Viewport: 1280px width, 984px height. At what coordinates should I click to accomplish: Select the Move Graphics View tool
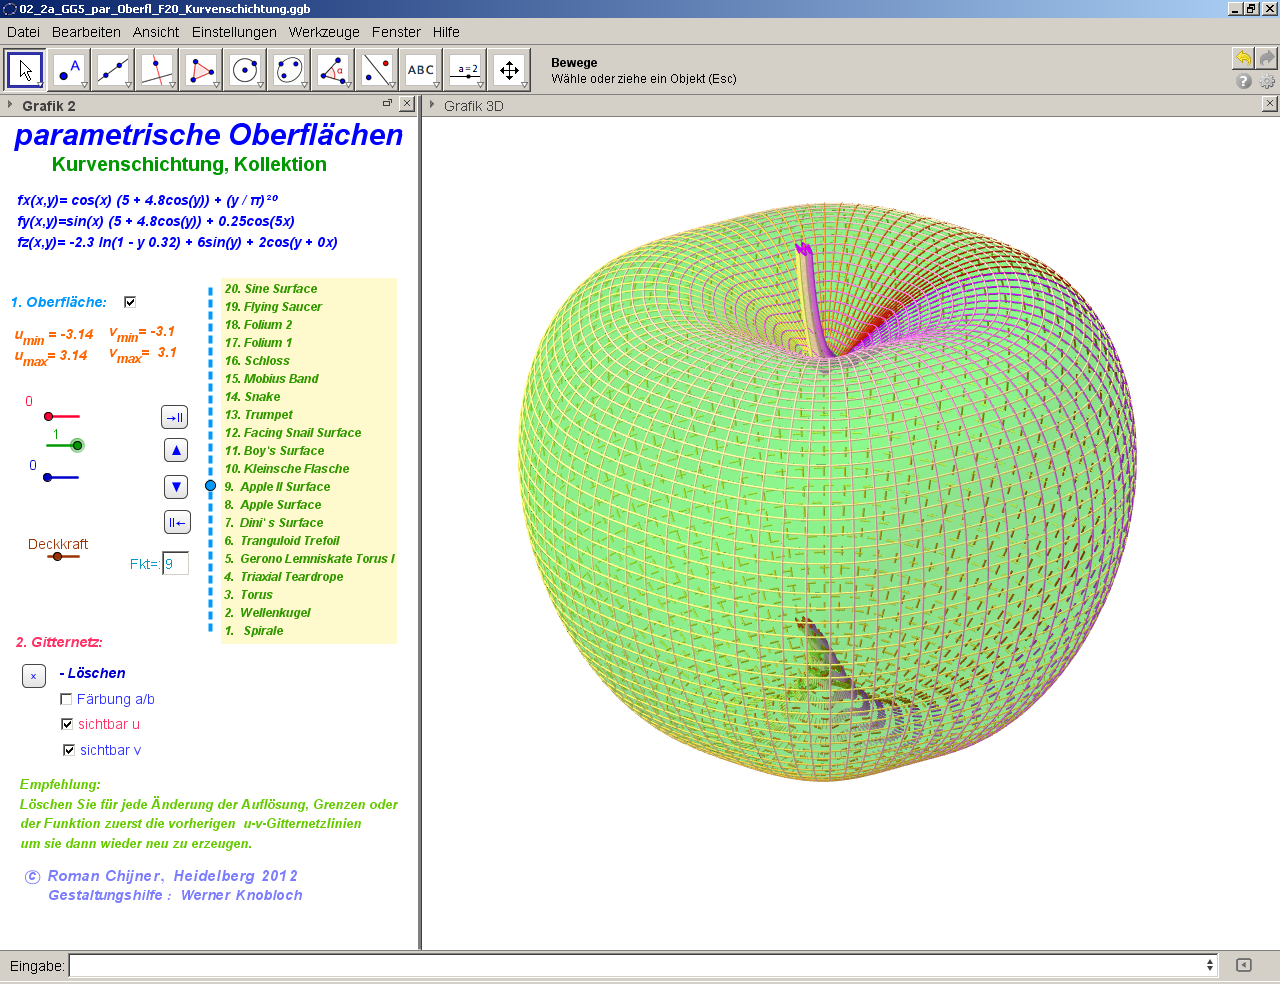509,70
